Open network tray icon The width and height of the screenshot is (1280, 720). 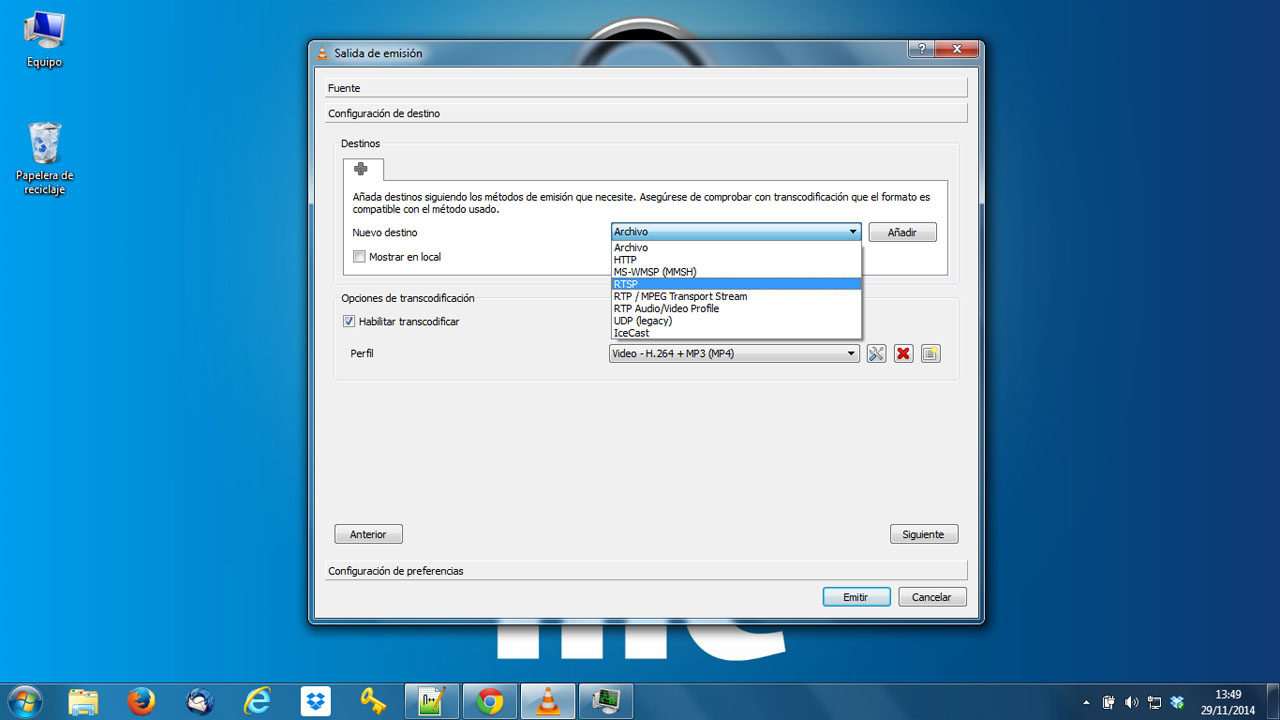[x=1154, y=703]
